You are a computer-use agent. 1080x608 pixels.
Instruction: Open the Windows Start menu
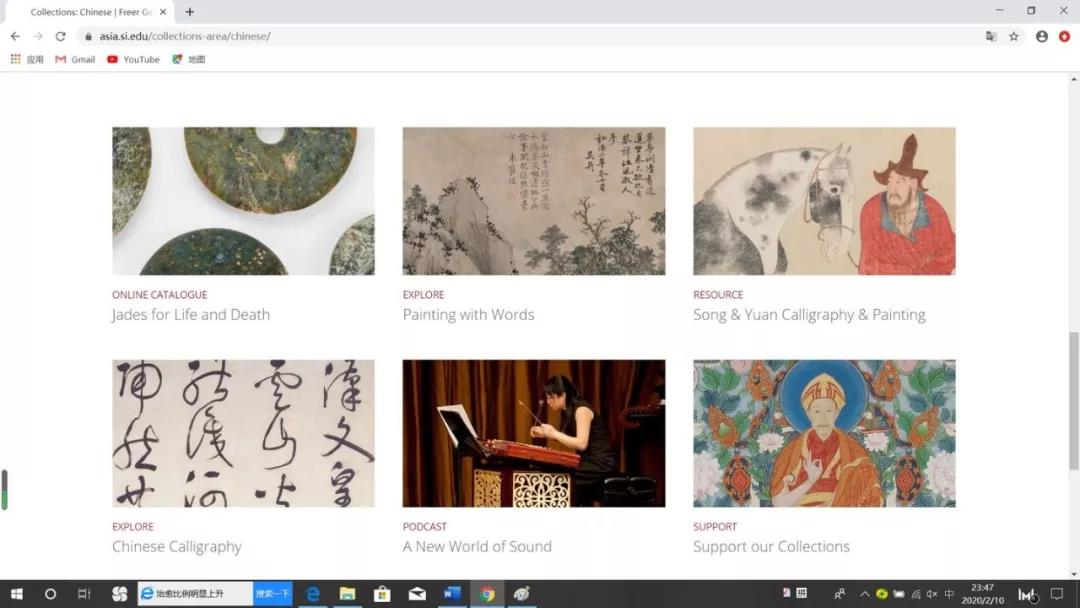tap(17, 594)
